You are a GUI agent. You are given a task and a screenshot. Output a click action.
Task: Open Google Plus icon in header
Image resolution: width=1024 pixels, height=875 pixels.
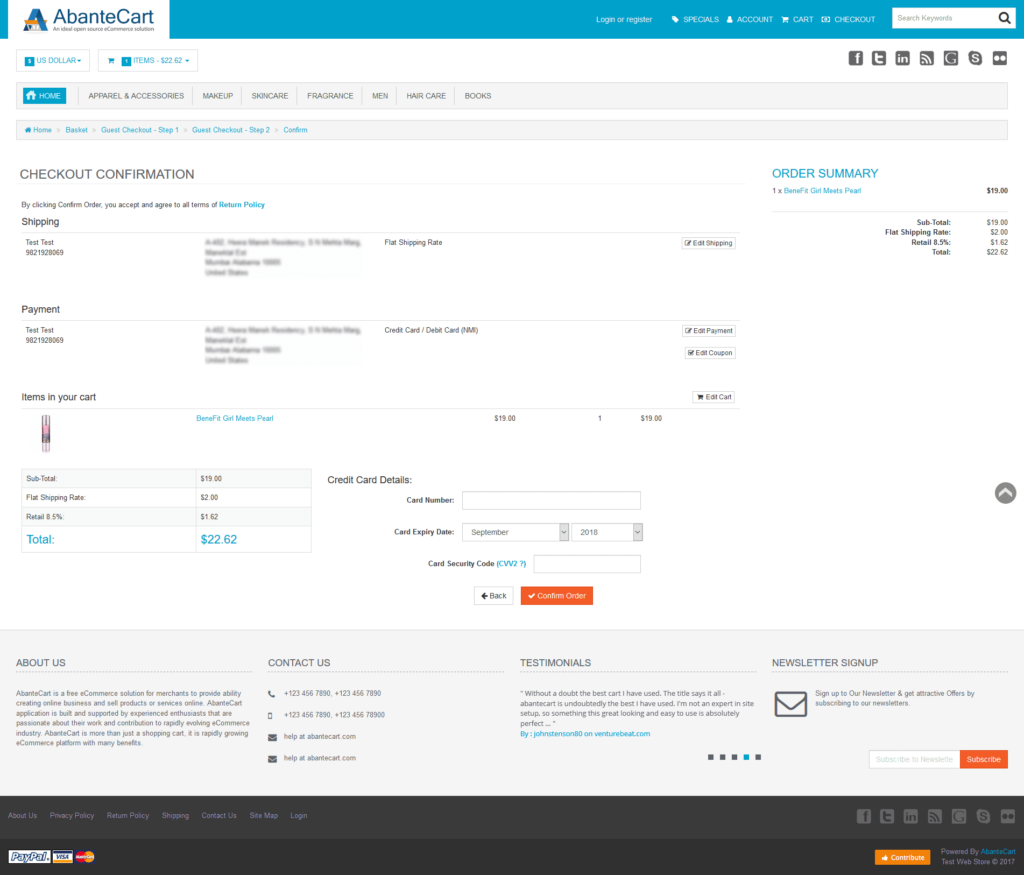click(x=951, y=58)
